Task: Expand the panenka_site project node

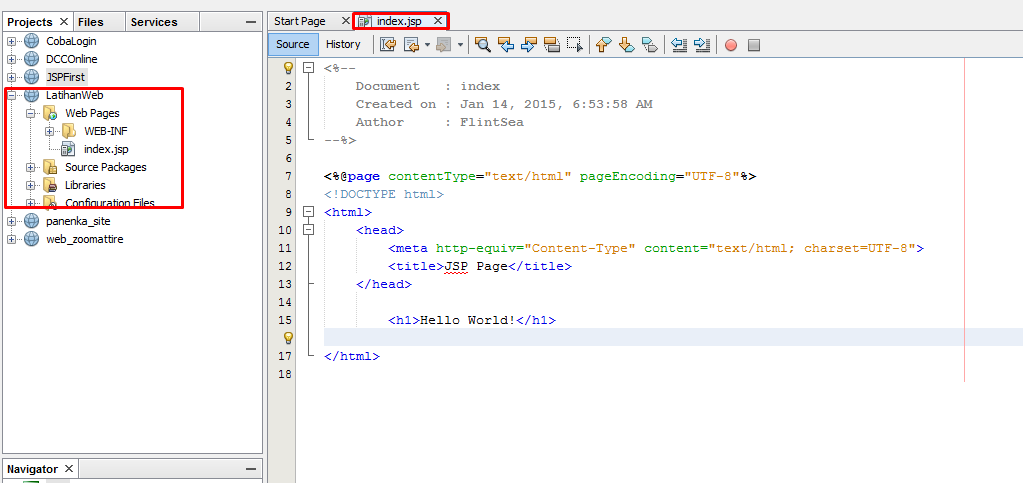Action: tap(12, 221)
